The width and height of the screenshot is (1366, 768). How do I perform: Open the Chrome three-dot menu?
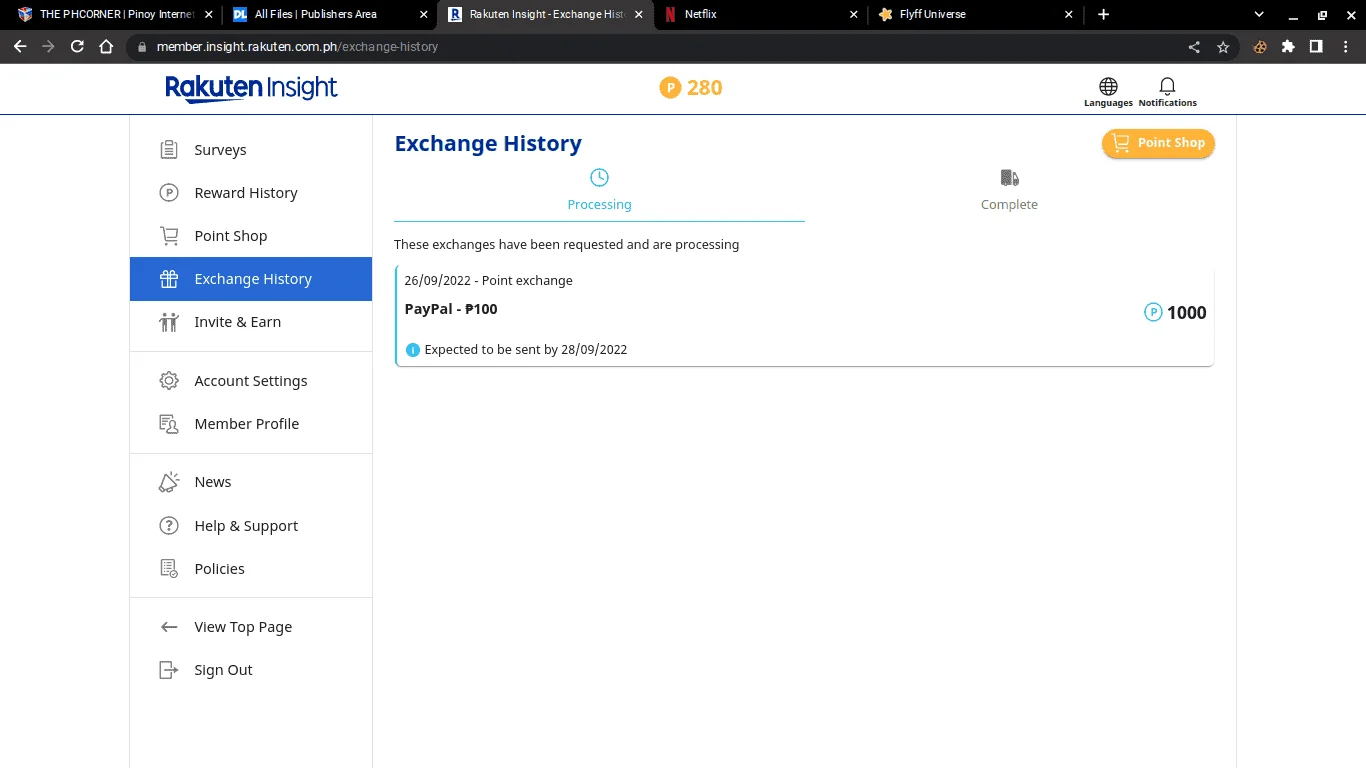1345,47
